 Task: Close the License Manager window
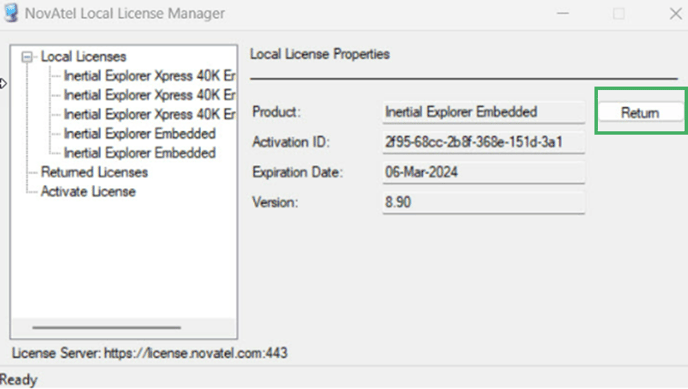[x=676, y=14]
